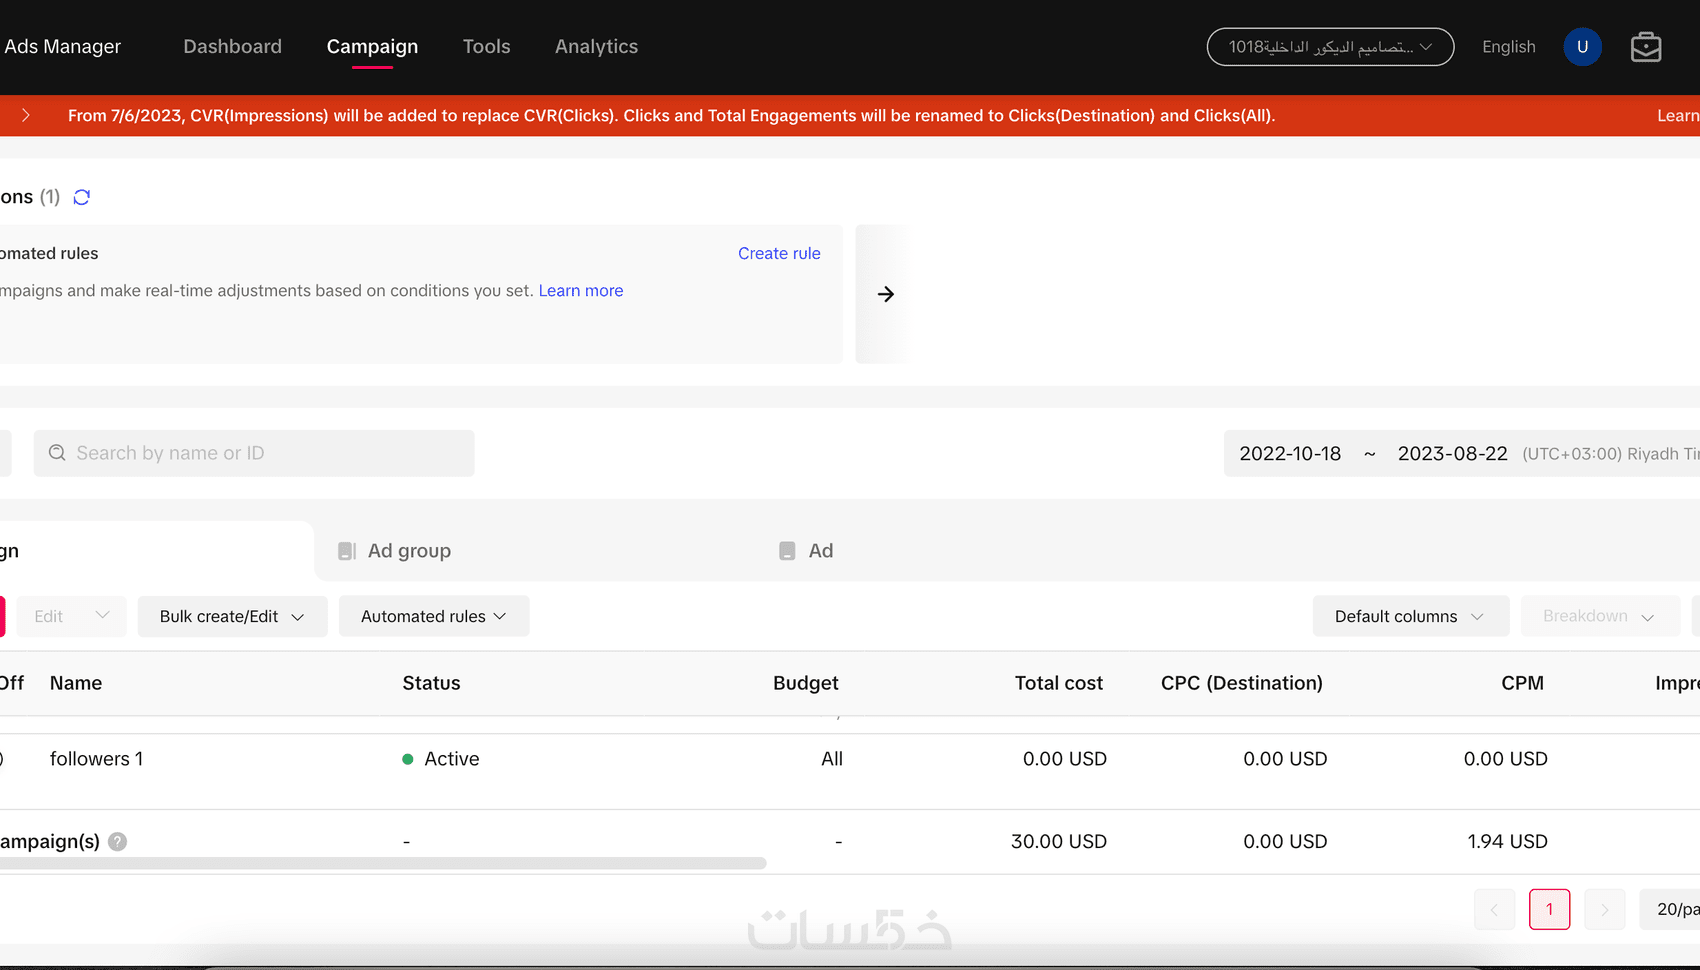The height and width of the screenshot is (970, 1700).
Task: Open the Automated rules dropdown
Action: [x=434, y=616]
